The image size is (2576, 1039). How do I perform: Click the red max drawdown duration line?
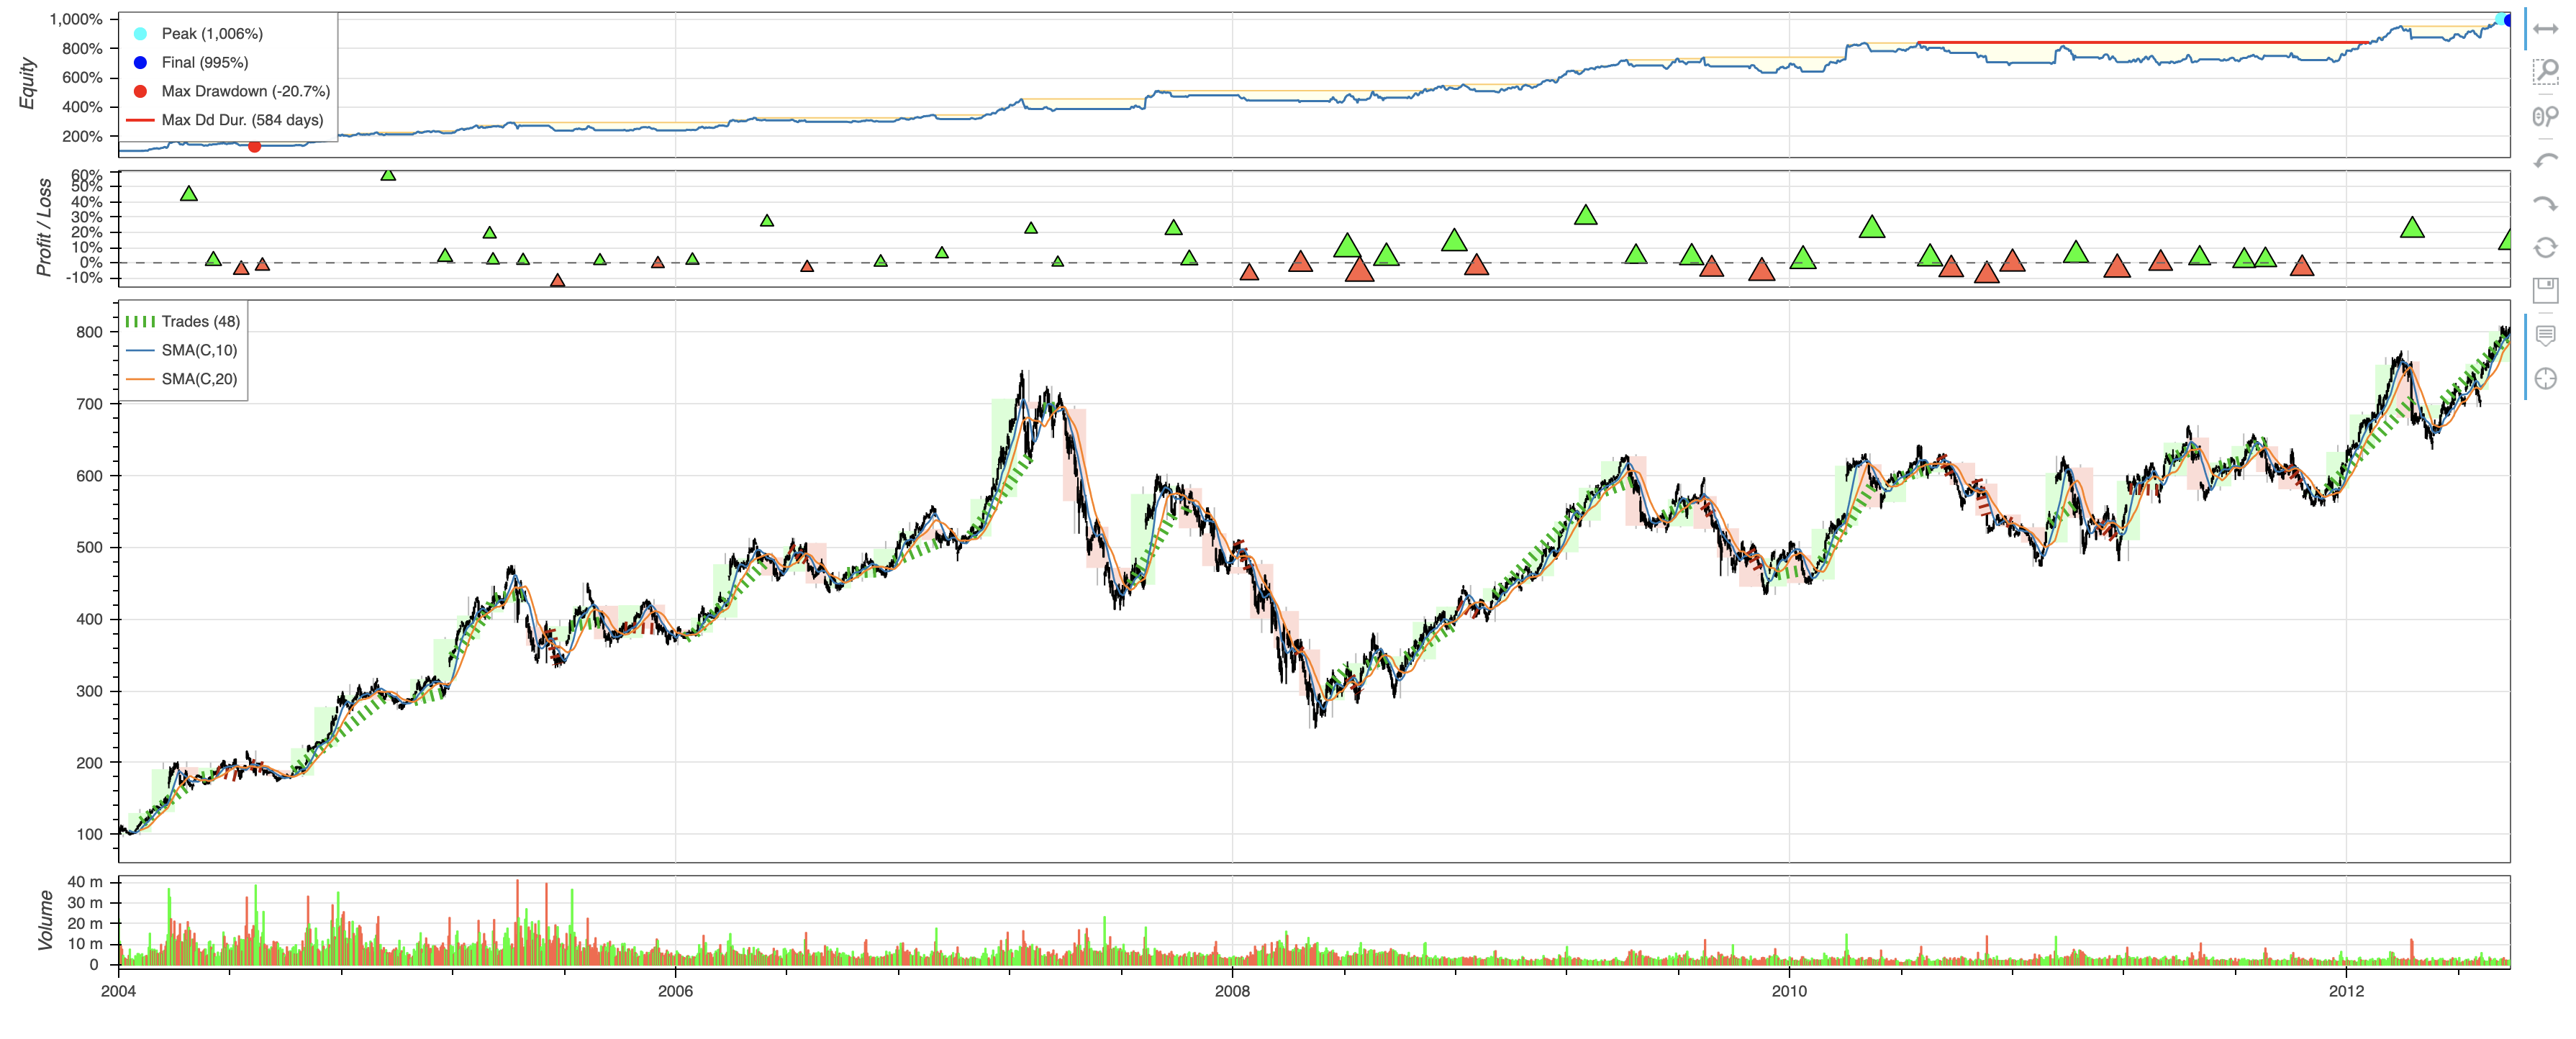click(2140, 43)
